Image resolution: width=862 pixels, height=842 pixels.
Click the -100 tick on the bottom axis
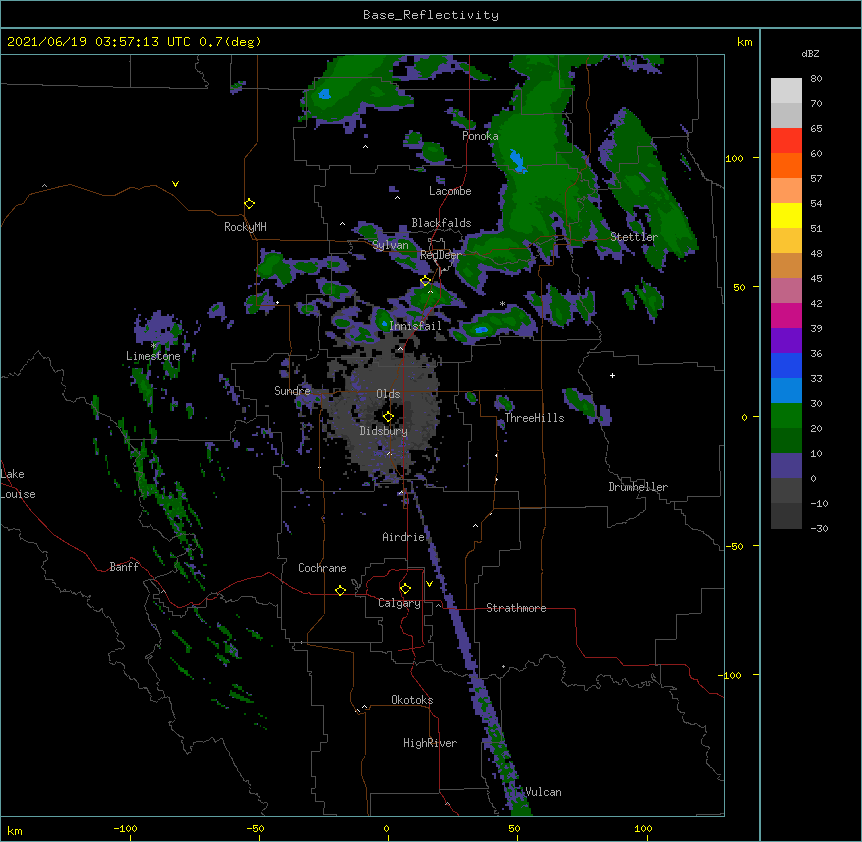(x=125, y=828)
